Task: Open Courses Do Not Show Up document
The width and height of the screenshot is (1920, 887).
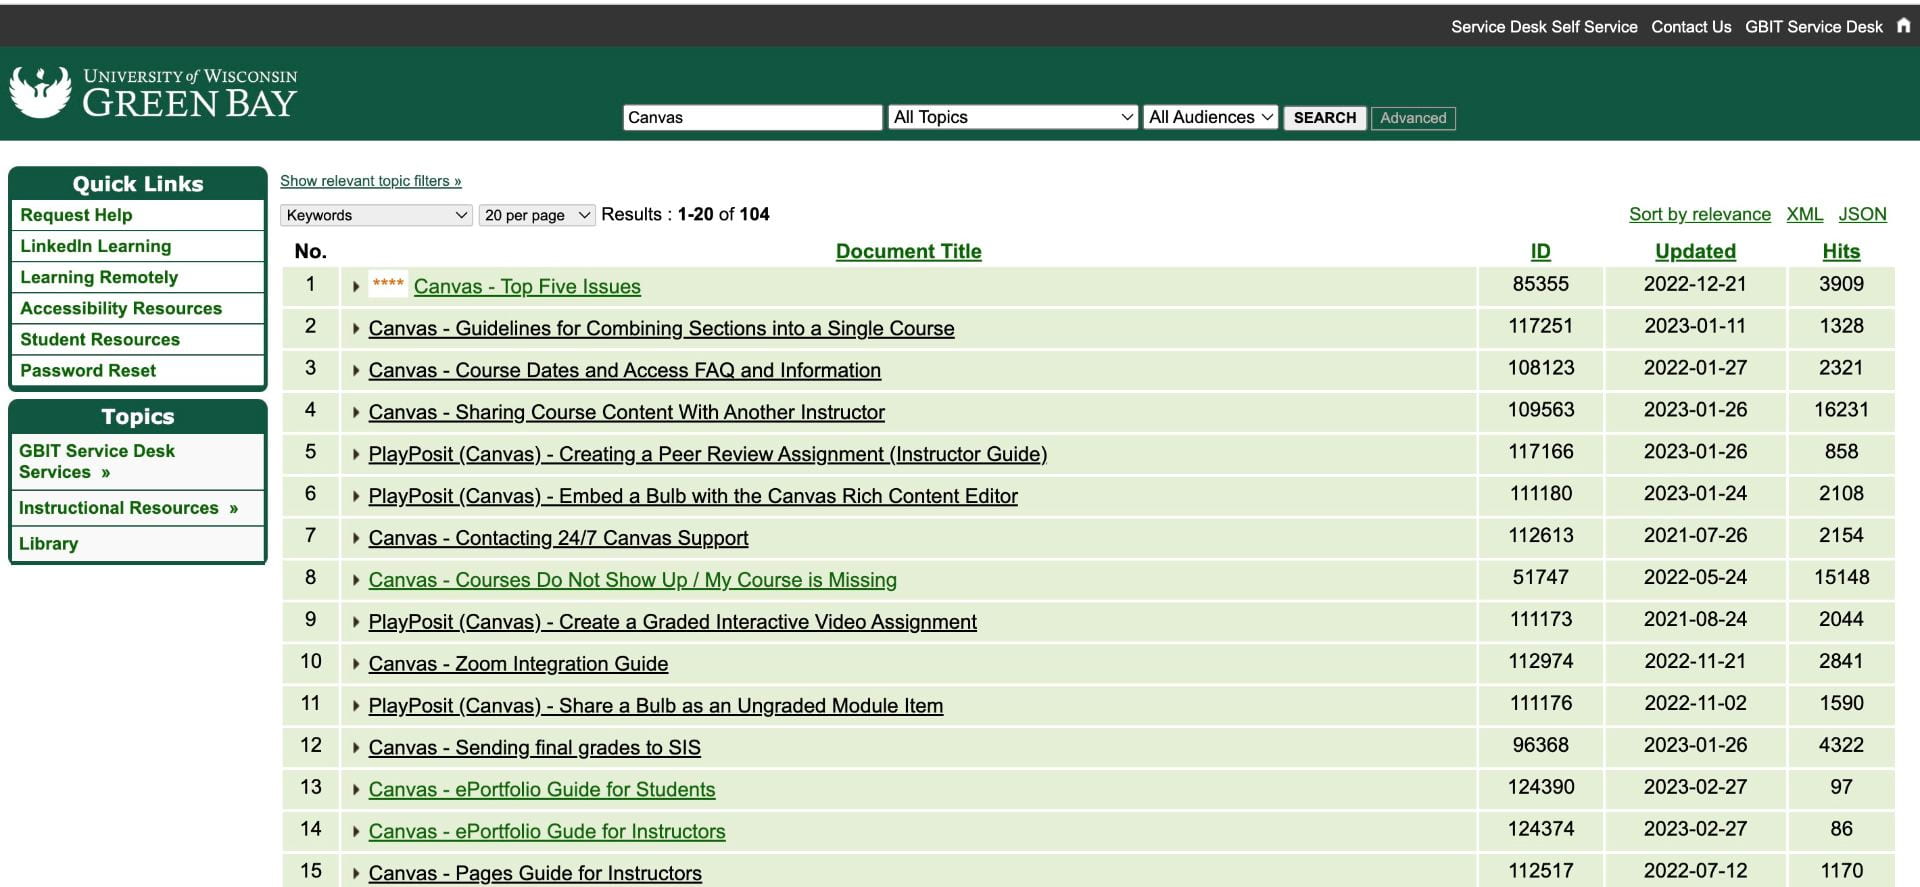Action: (632, 581)
